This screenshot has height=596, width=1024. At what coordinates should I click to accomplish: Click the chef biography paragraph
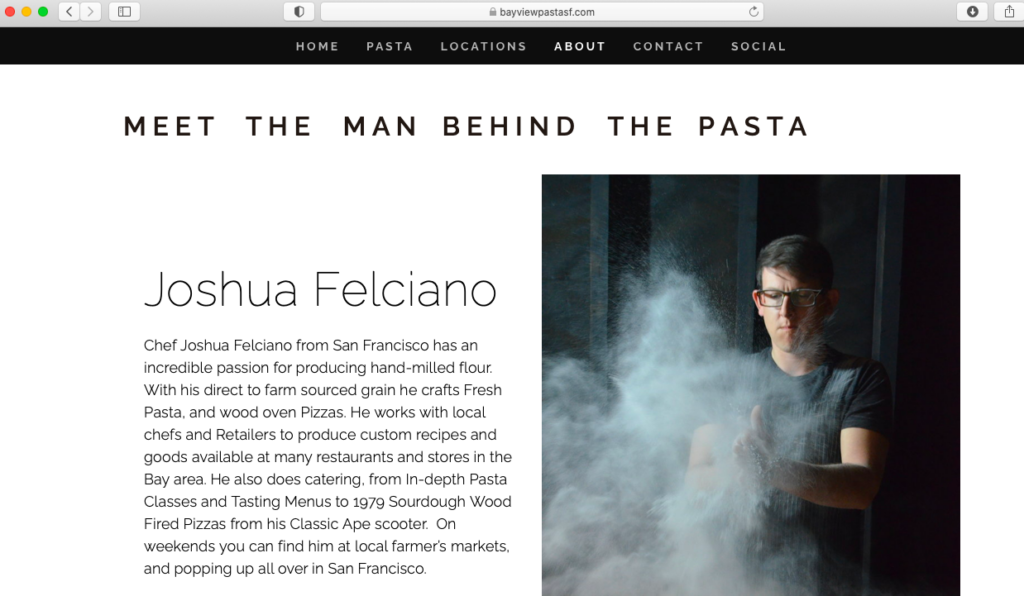(328, 457)
